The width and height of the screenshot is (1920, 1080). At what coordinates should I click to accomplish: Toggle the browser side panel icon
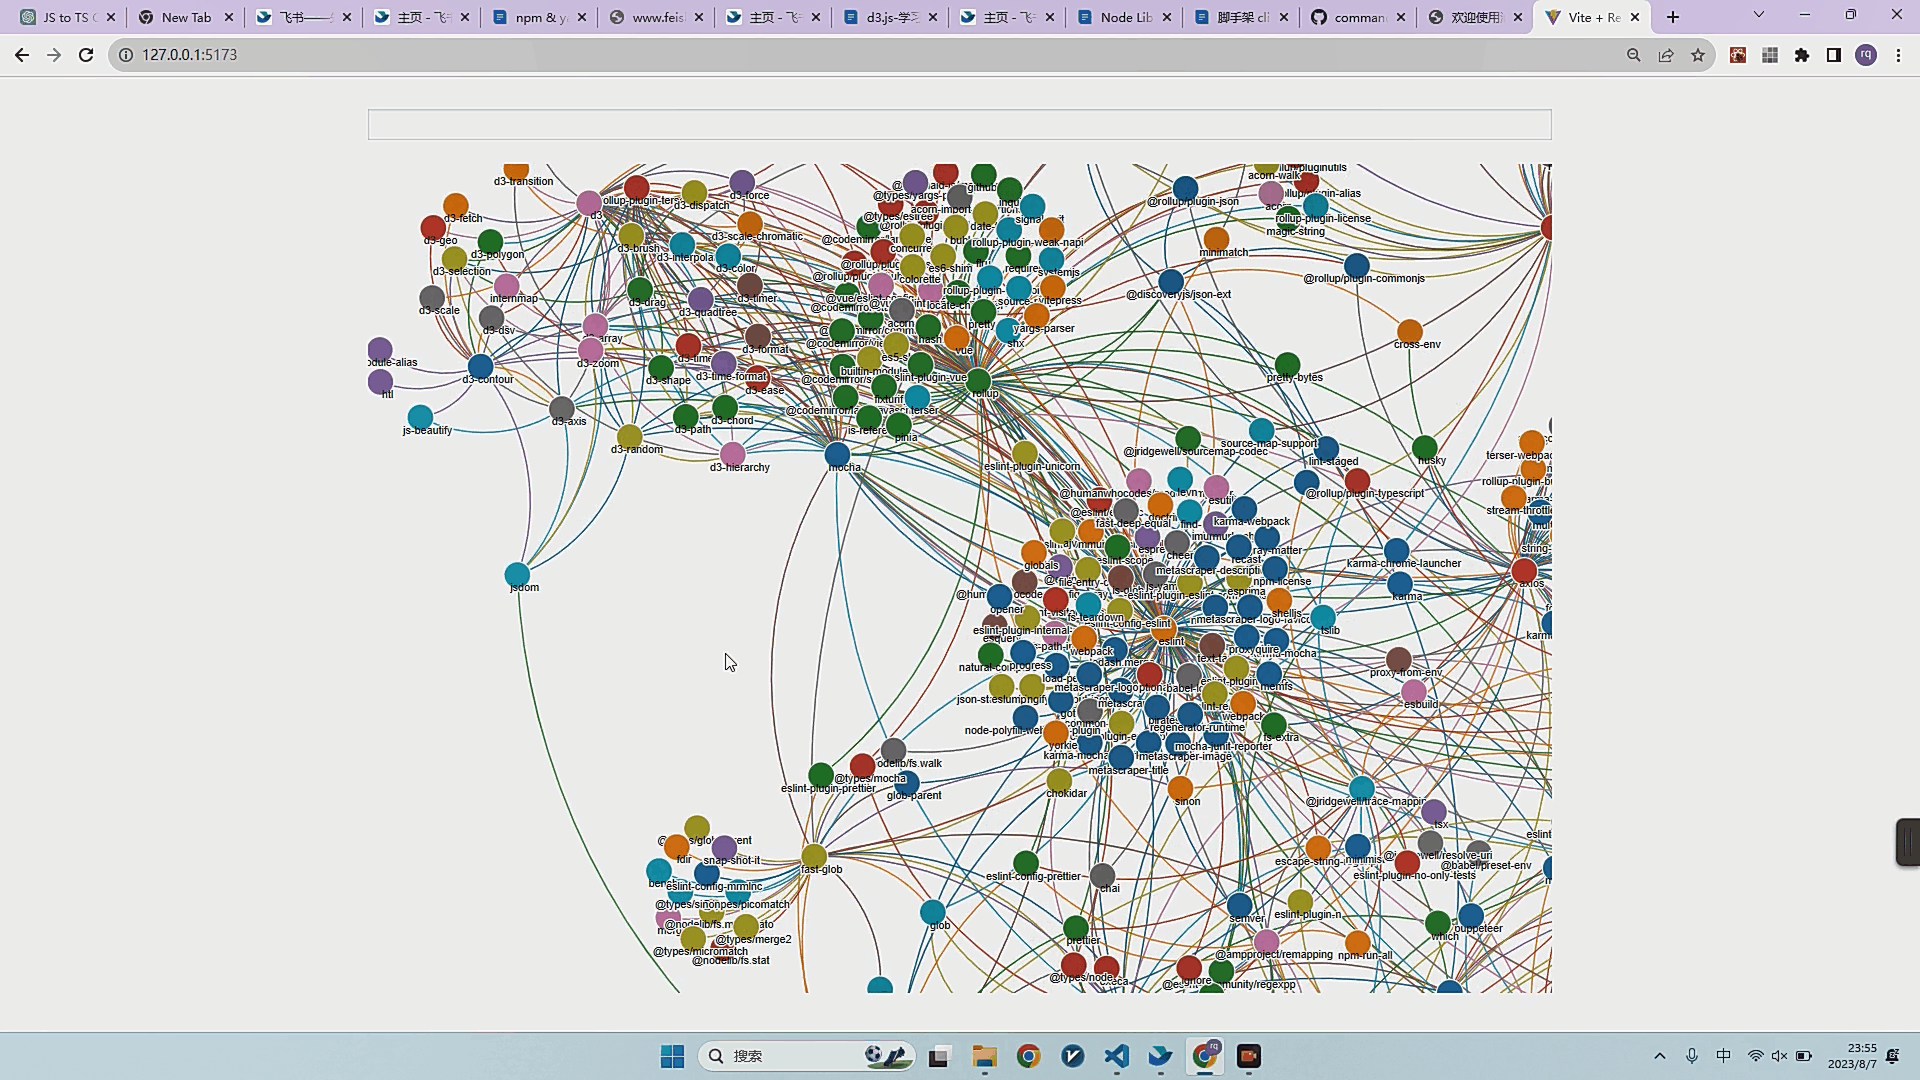point(1834,55)
